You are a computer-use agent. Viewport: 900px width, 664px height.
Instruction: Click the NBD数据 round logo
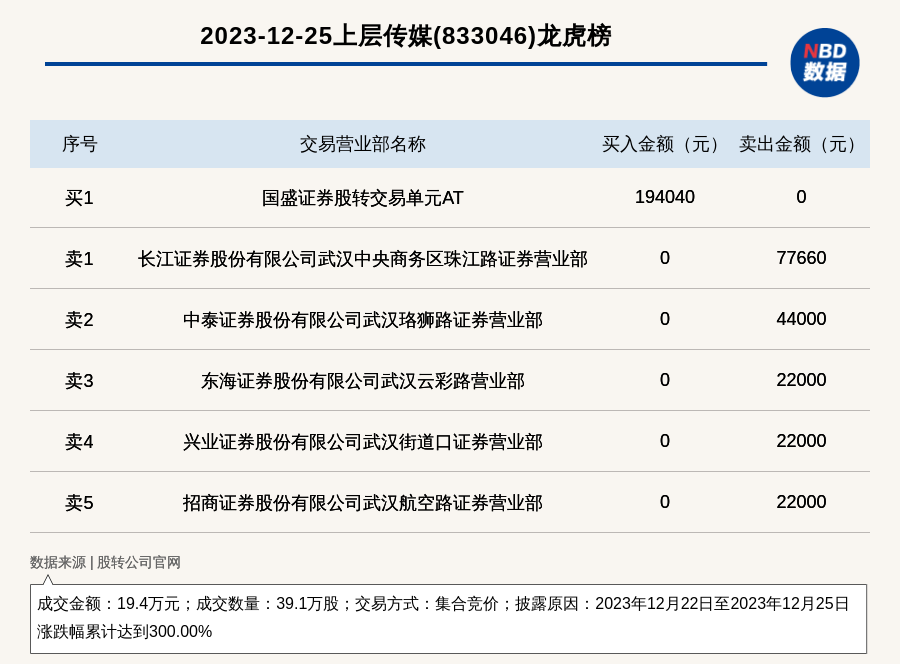(825, 63)
